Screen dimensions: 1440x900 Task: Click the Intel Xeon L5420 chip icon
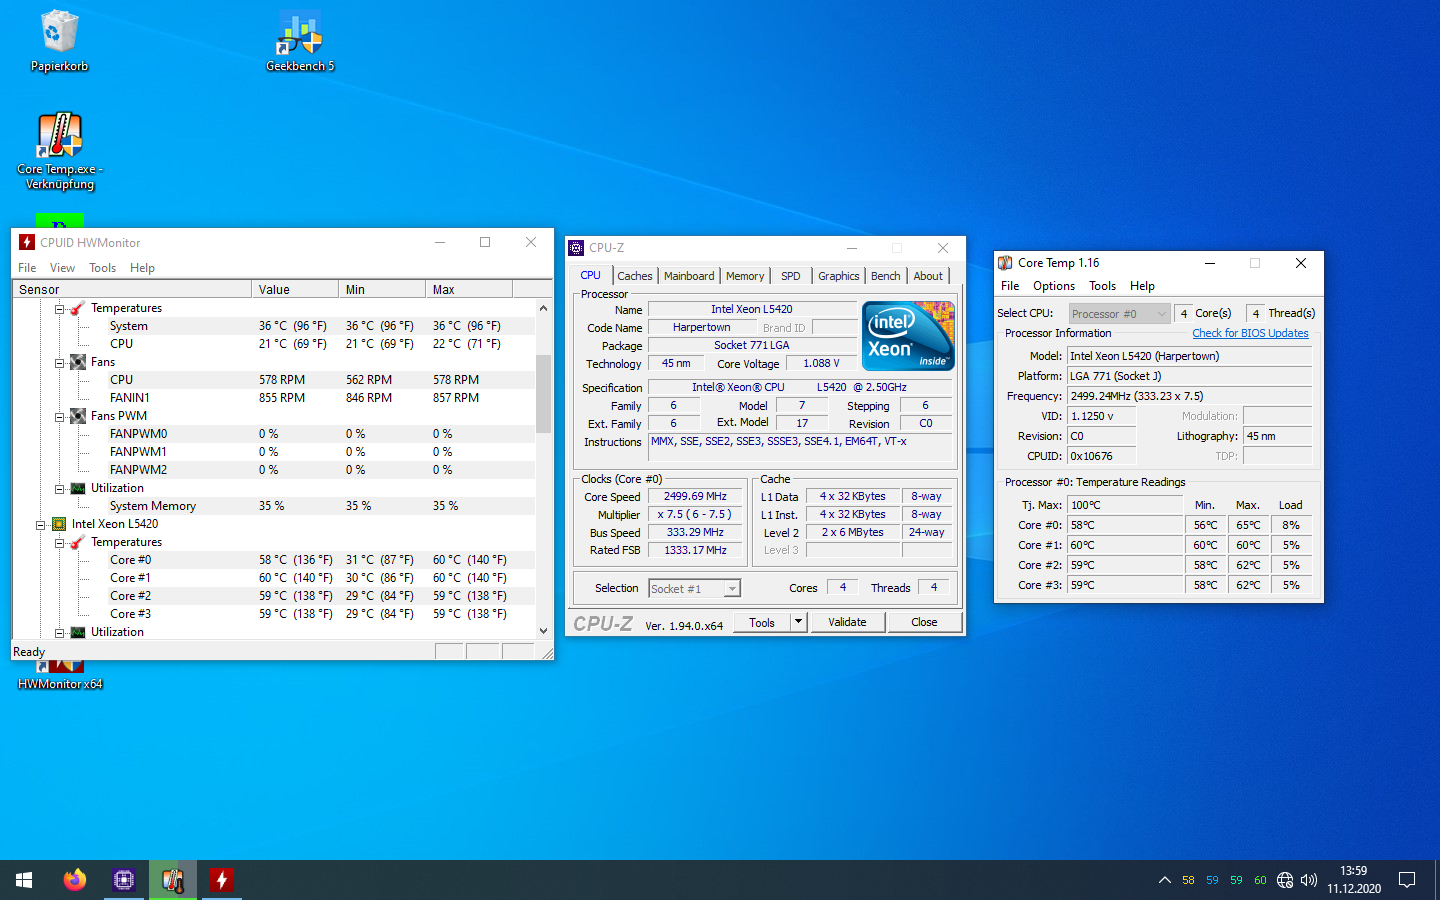coord(58,523)
